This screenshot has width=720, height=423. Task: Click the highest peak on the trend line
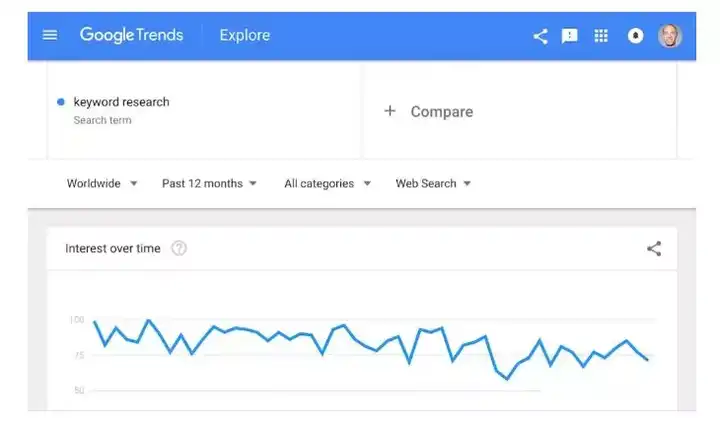pos(148,320)
